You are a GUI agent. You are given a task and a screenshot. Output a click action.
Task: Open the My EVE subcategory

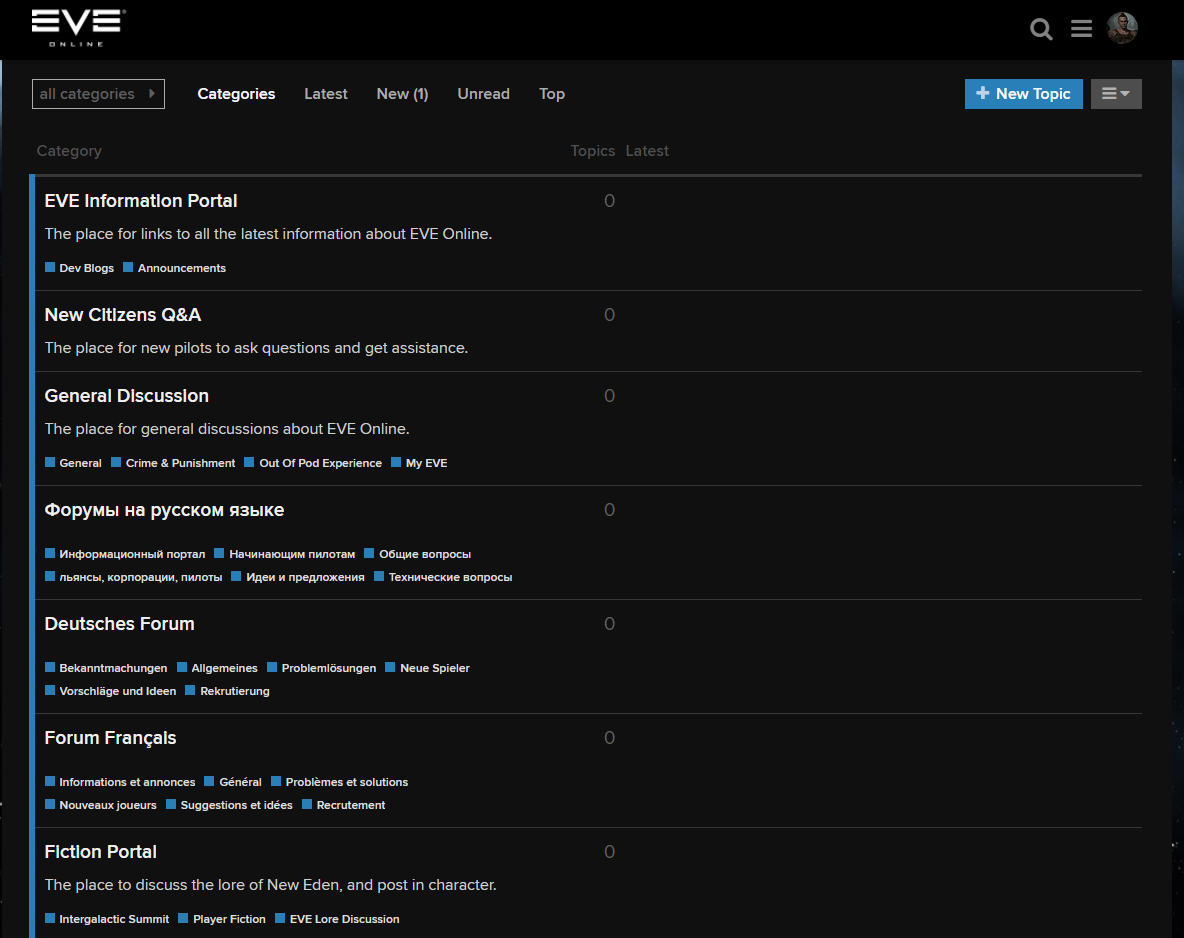(419, 463)
